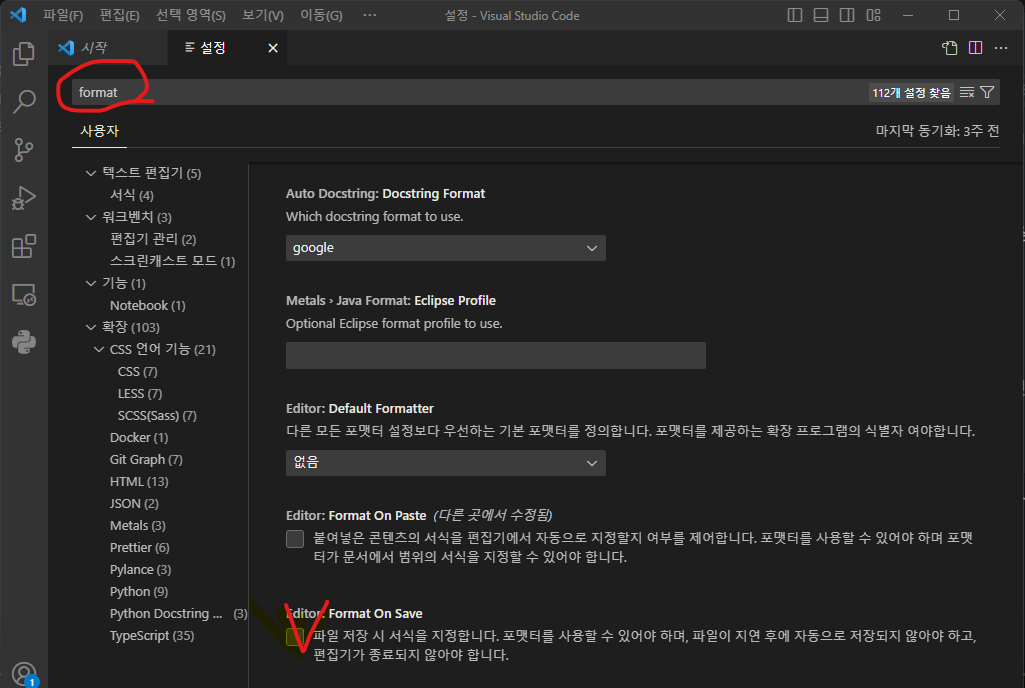The image size is (1025, 688).
Task: Collapse the 기능 tree group
Action: (x=91, y=283)
